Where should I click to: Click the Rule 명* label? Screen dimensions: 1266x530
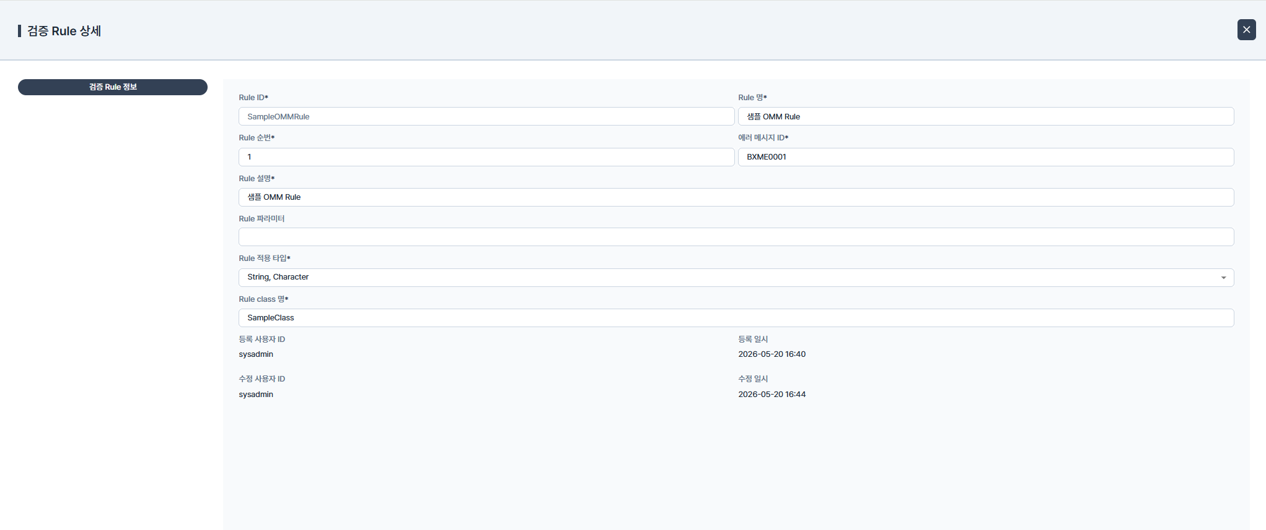coord(752,98)
